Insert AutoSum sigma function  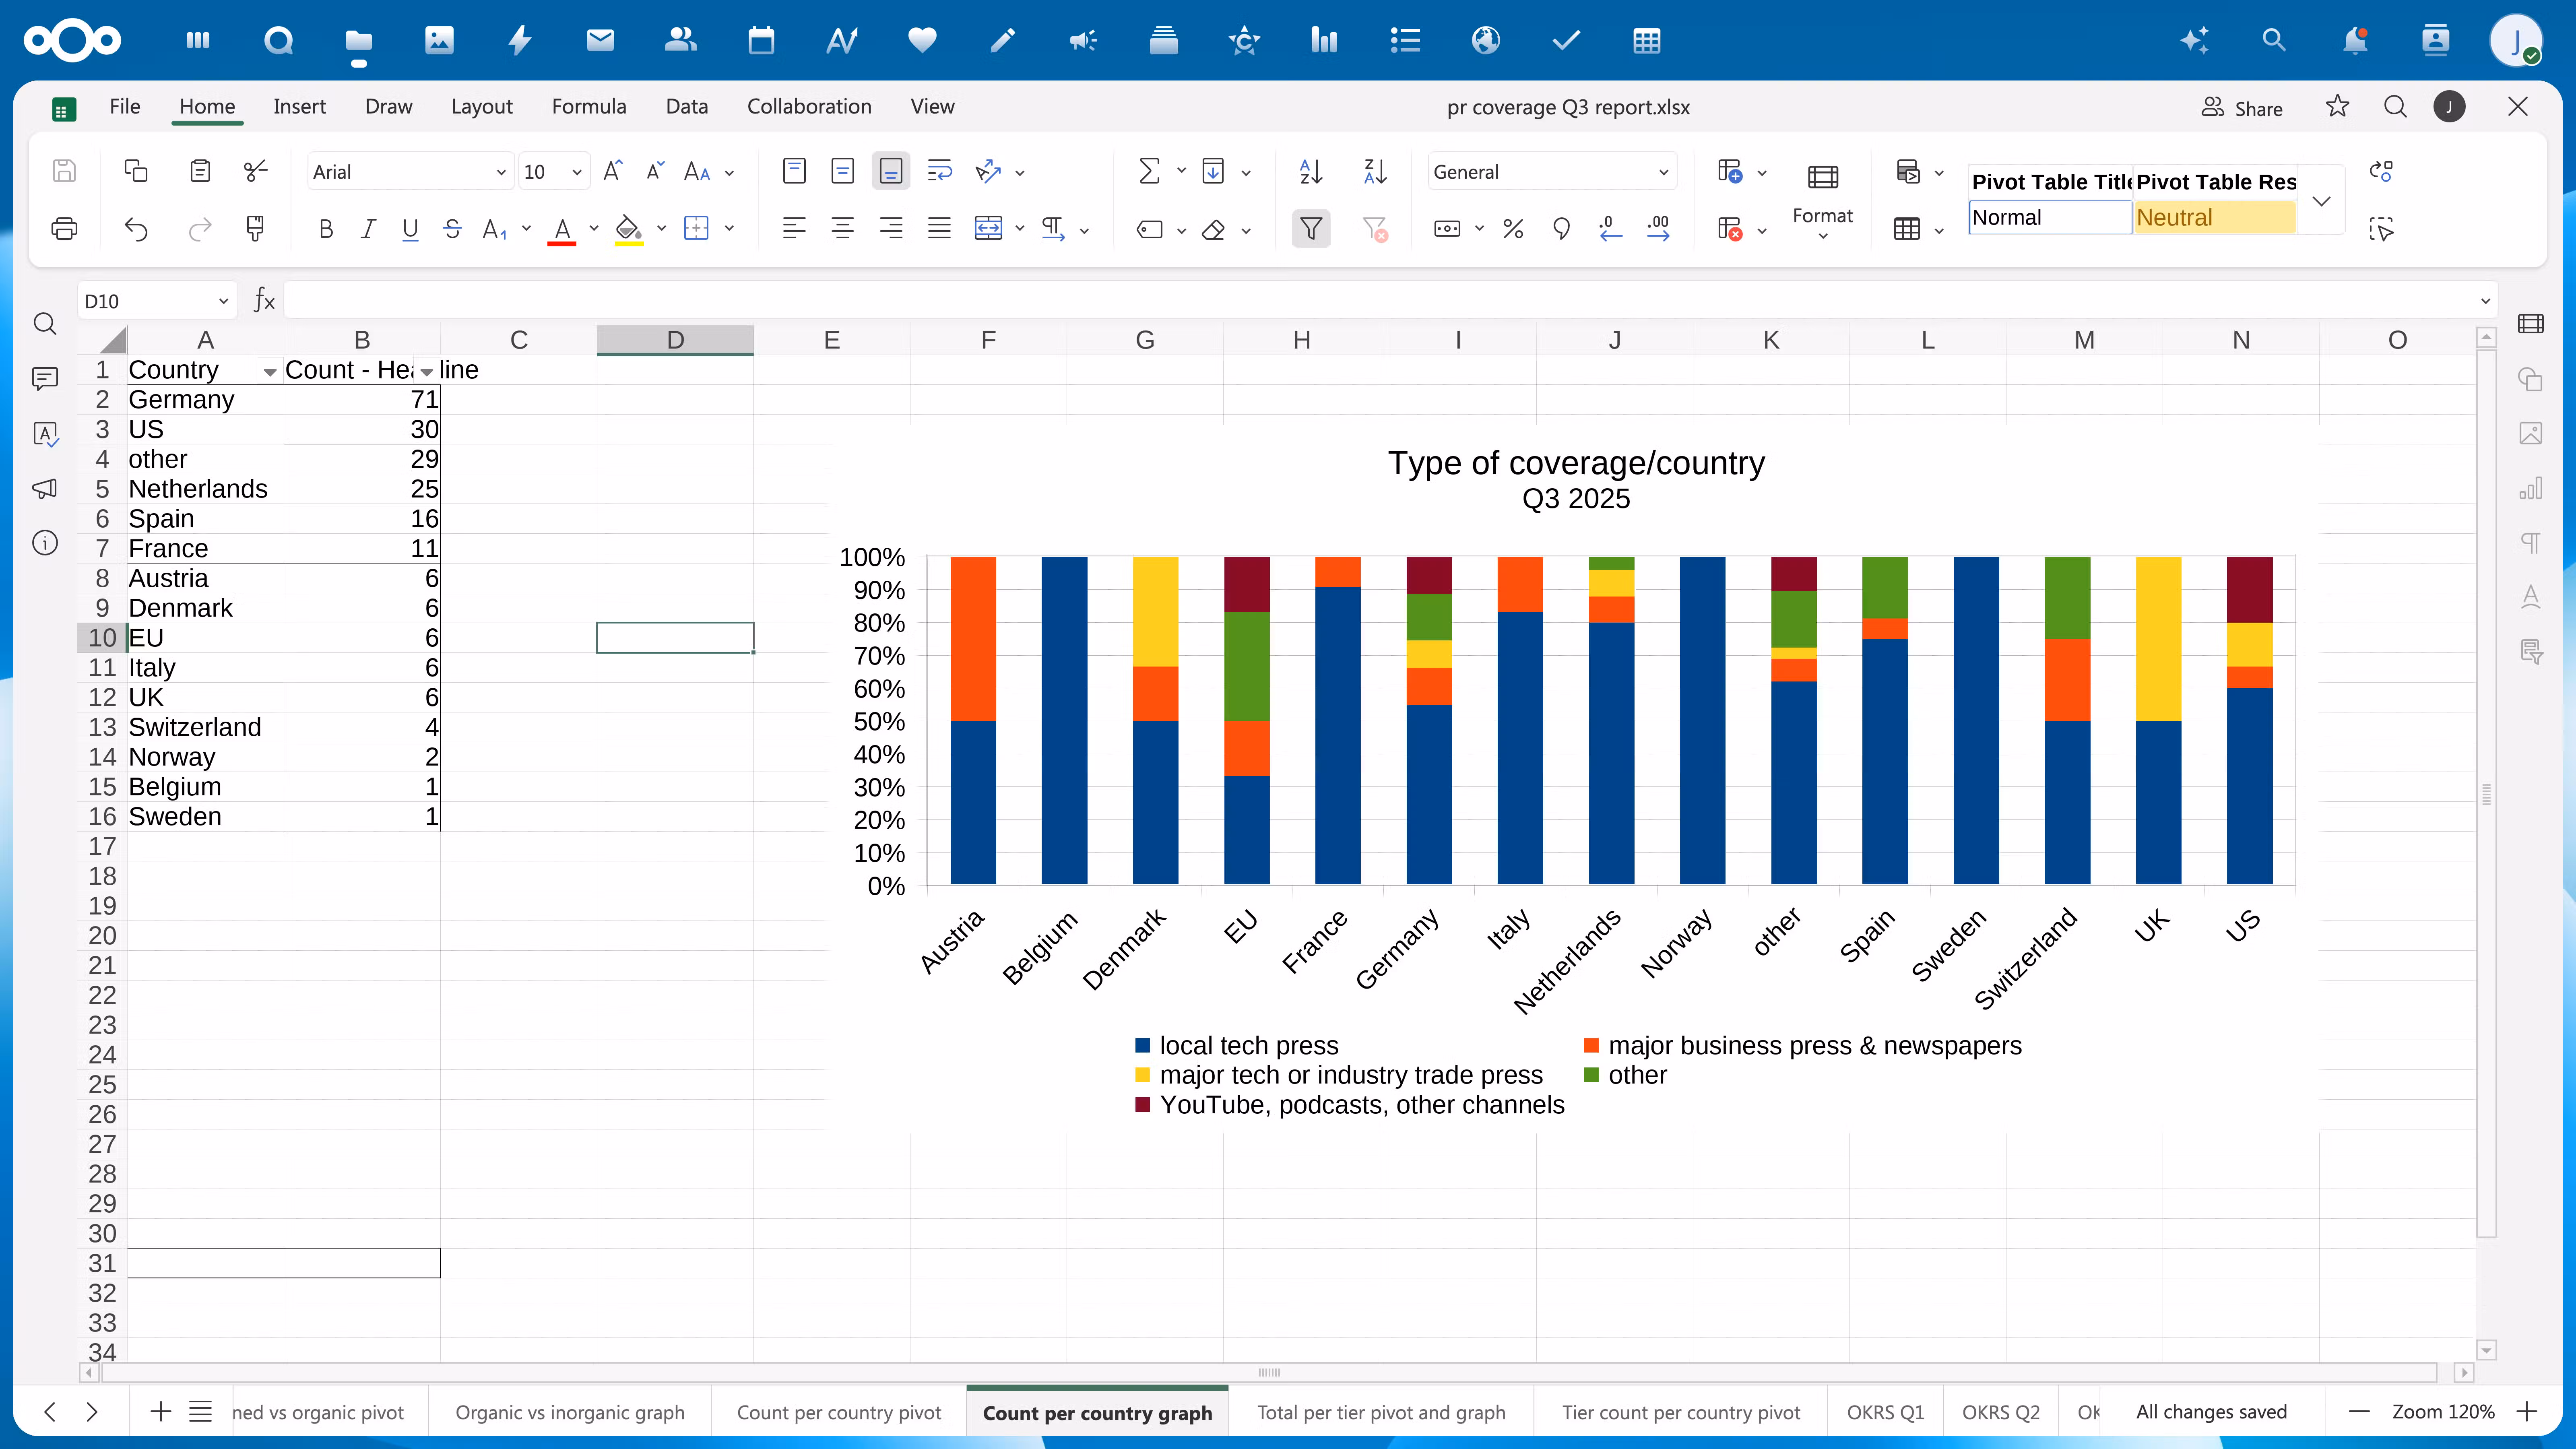click(1149, 171)
